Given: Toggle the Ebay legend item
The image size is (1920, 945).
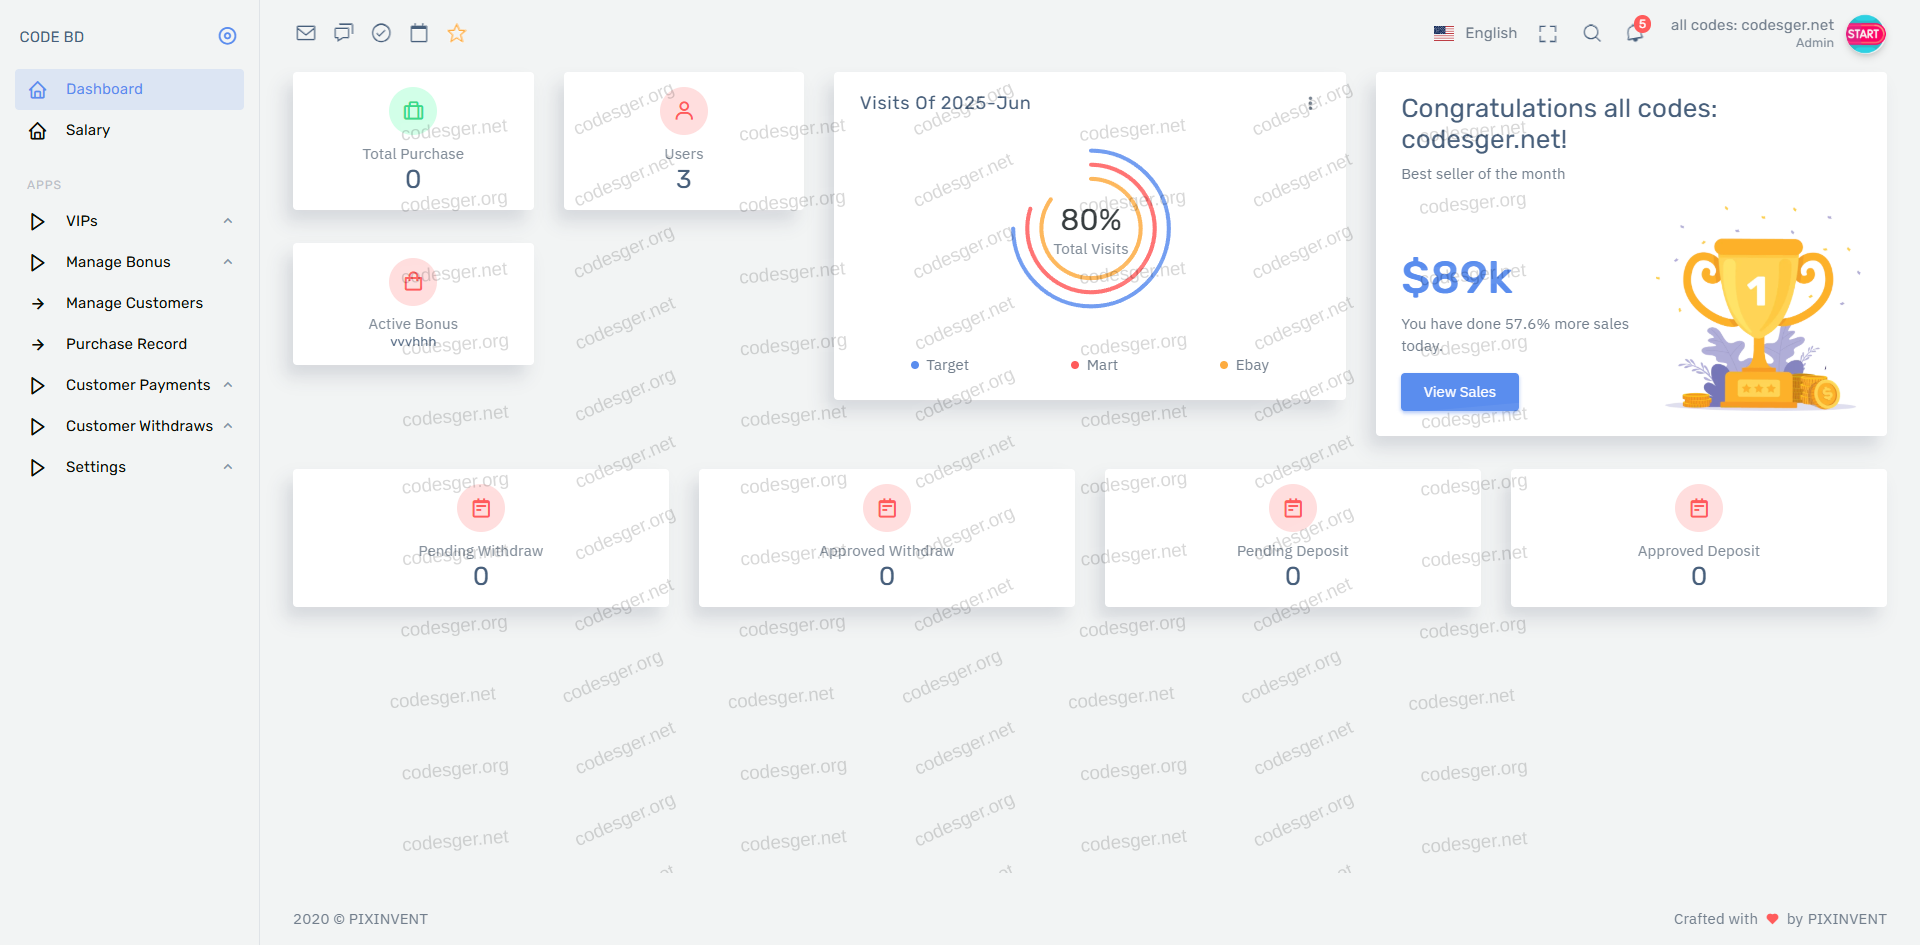Looking at the screenshot, I should [x=1245, y=365].
